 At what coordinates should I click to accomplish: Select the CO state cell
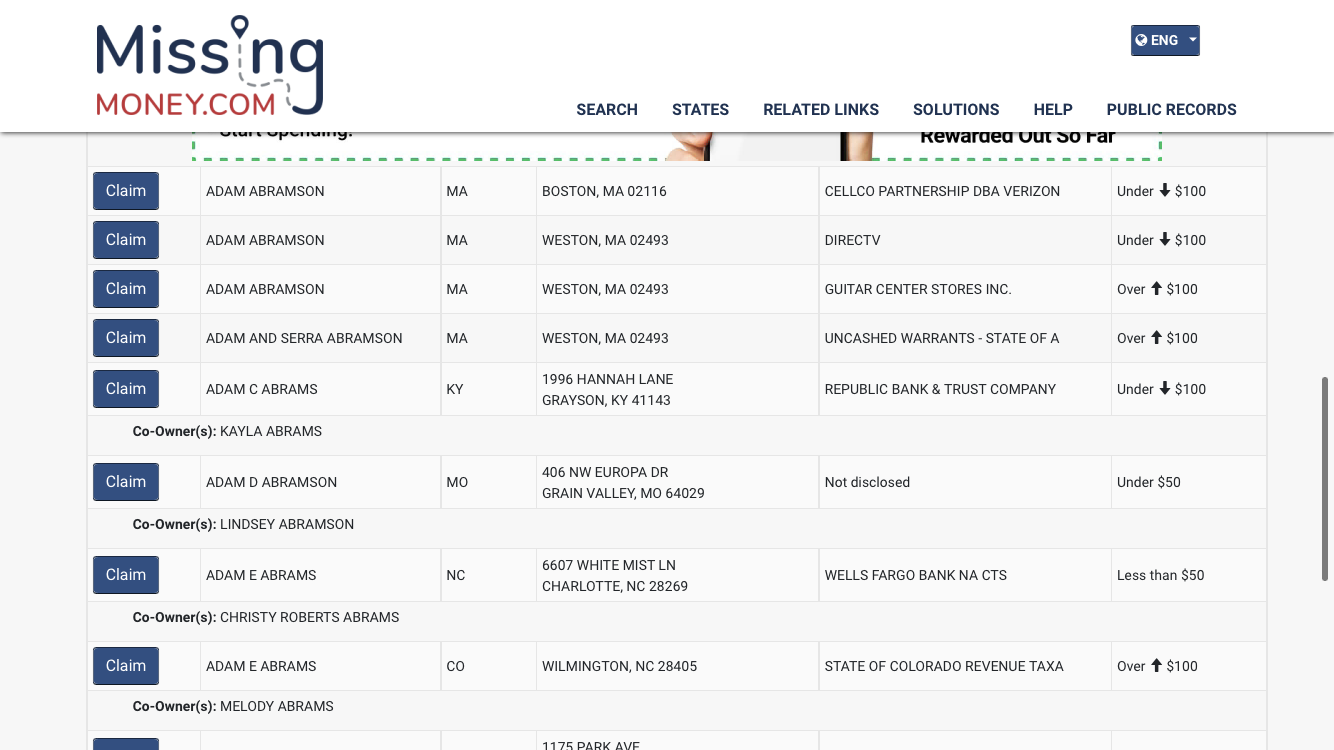(488, 666)
